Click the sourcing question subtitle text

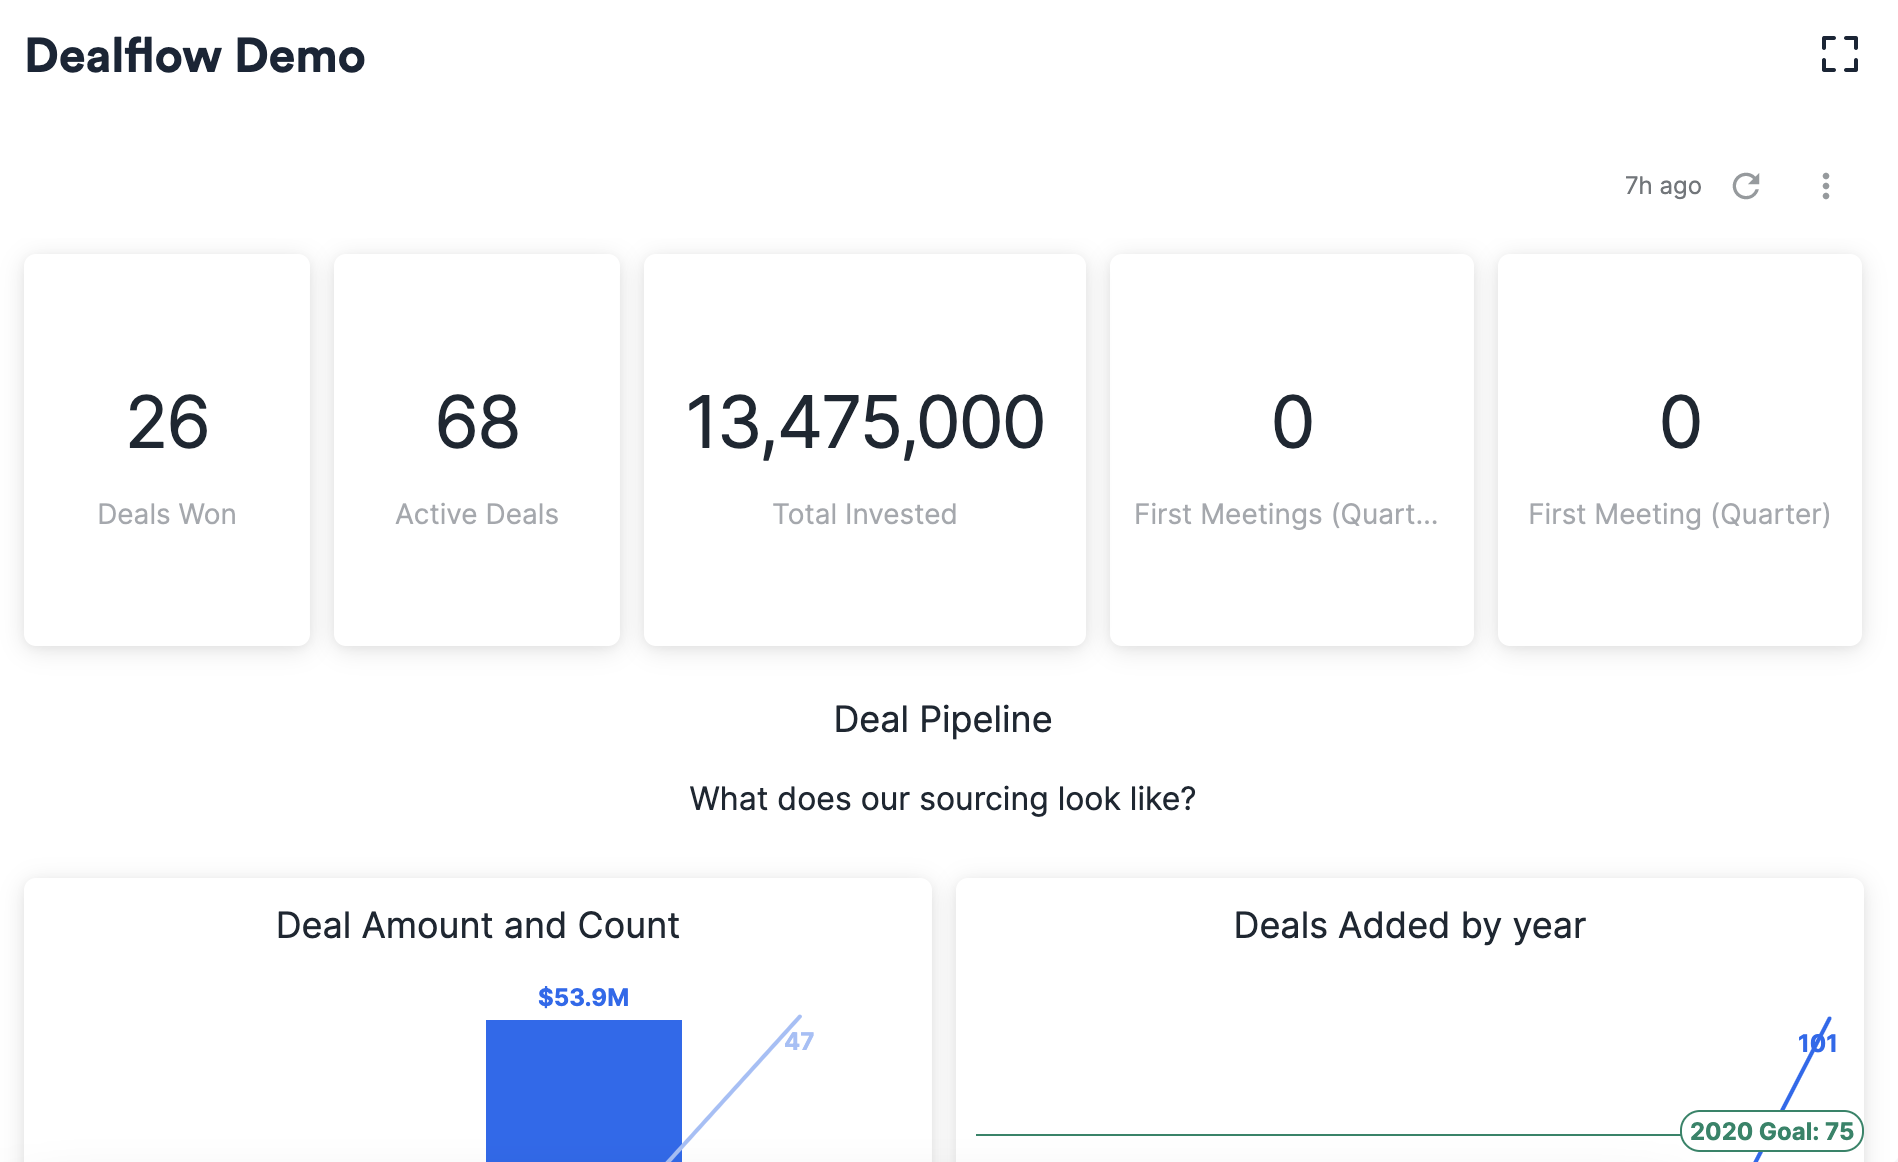coord(942,799)
